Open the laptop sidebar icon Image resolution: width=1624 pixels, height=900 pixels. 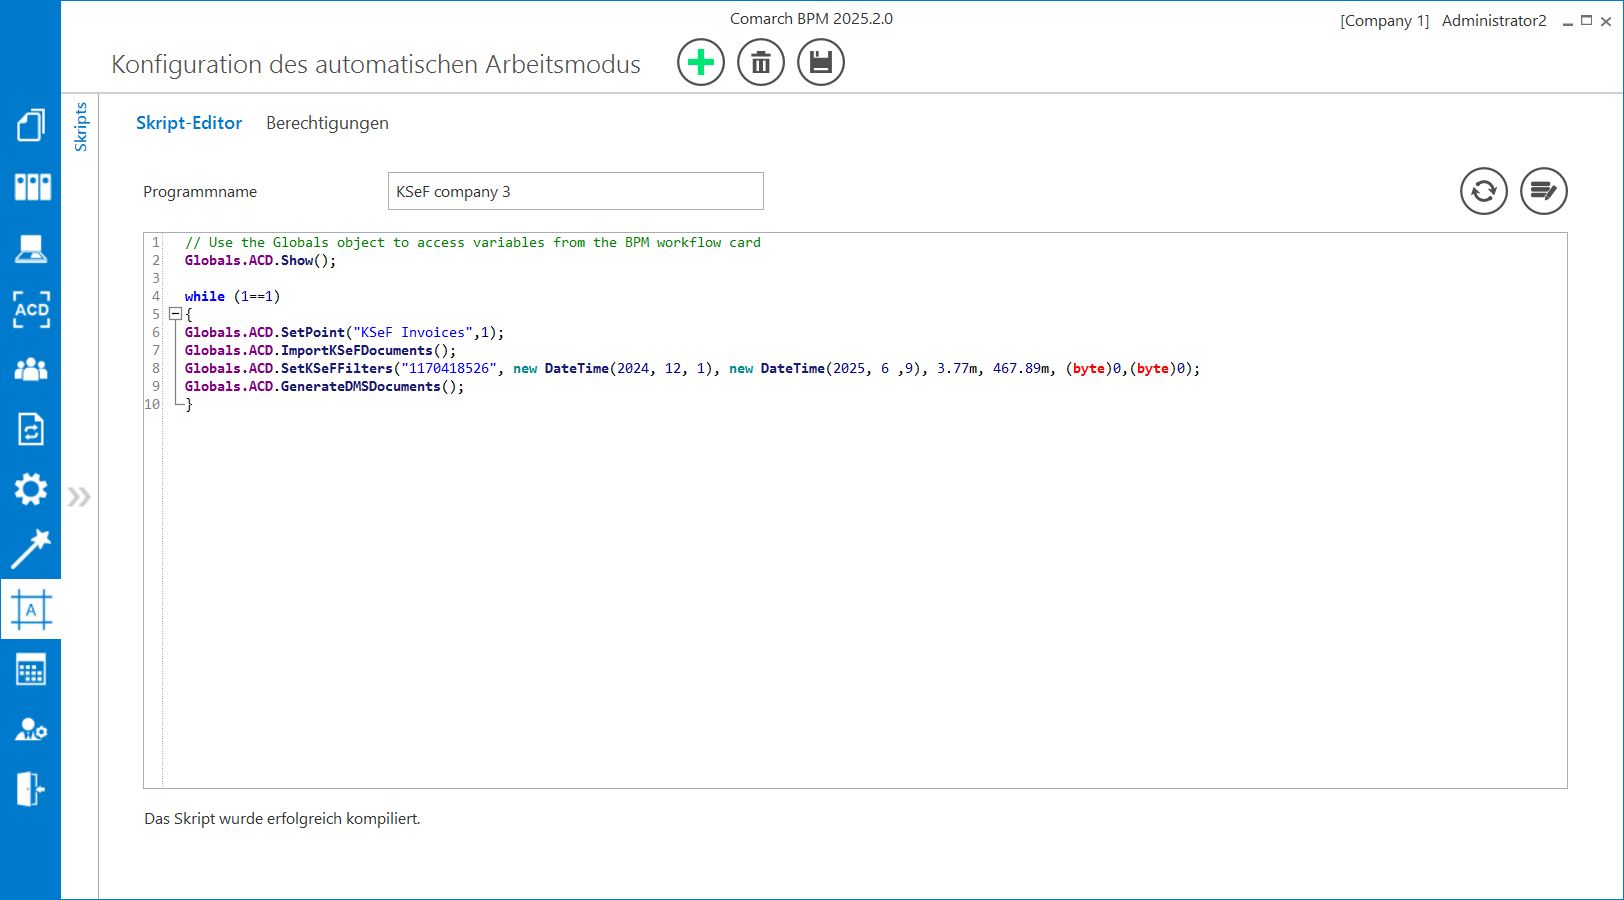(31, 249)
